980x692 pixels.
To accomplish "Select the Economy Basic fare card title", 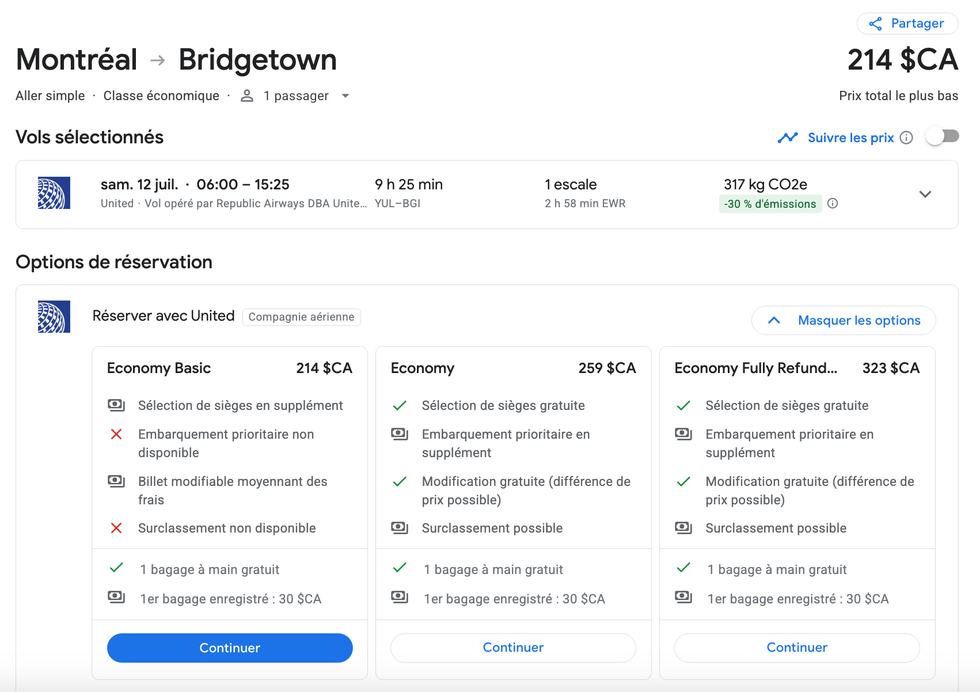I will click(x=159, y=368).
